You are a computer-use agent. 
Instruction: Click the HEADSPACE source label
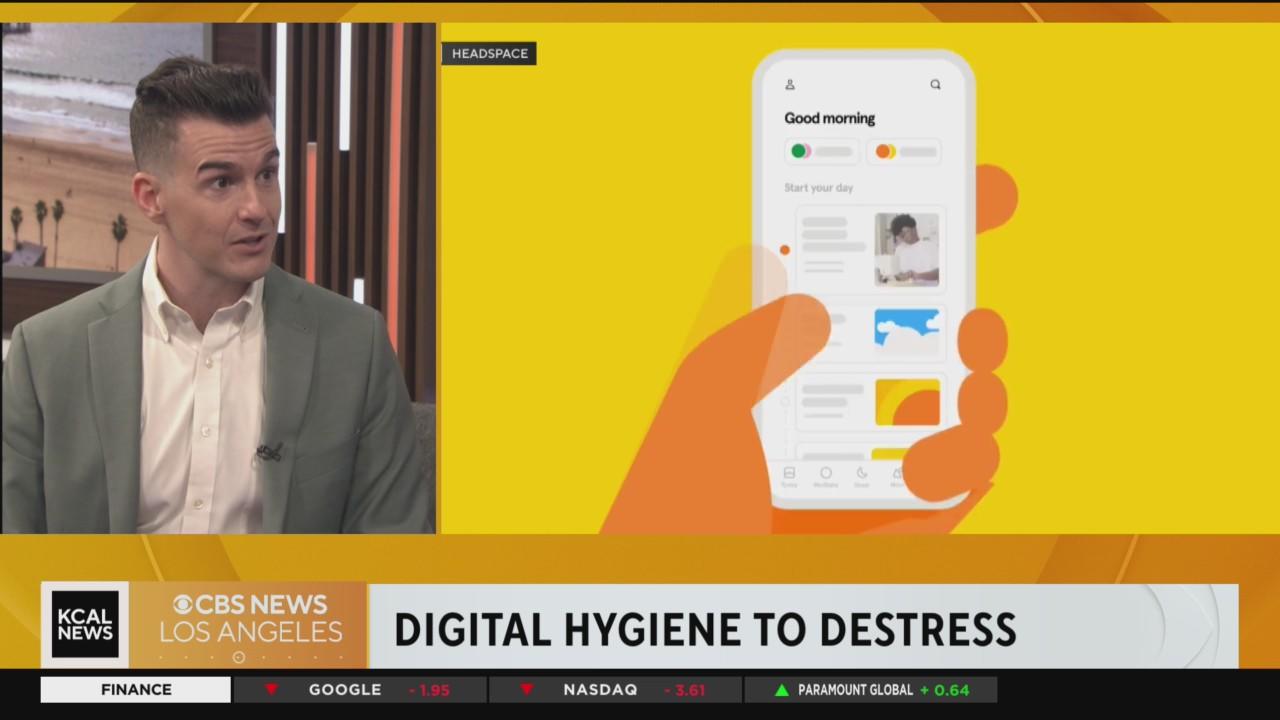click(x=489, y=54)
